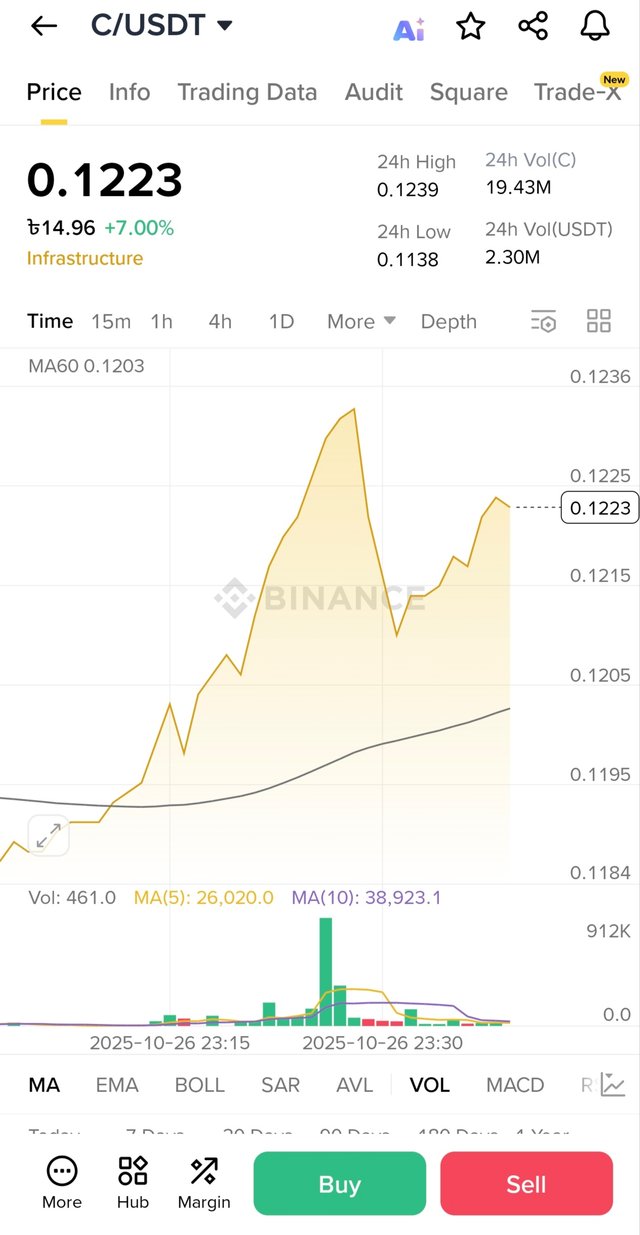The image size is (640, 1235).
Task: Add C/USDT to favorites with star
Action: click(470, 27)
